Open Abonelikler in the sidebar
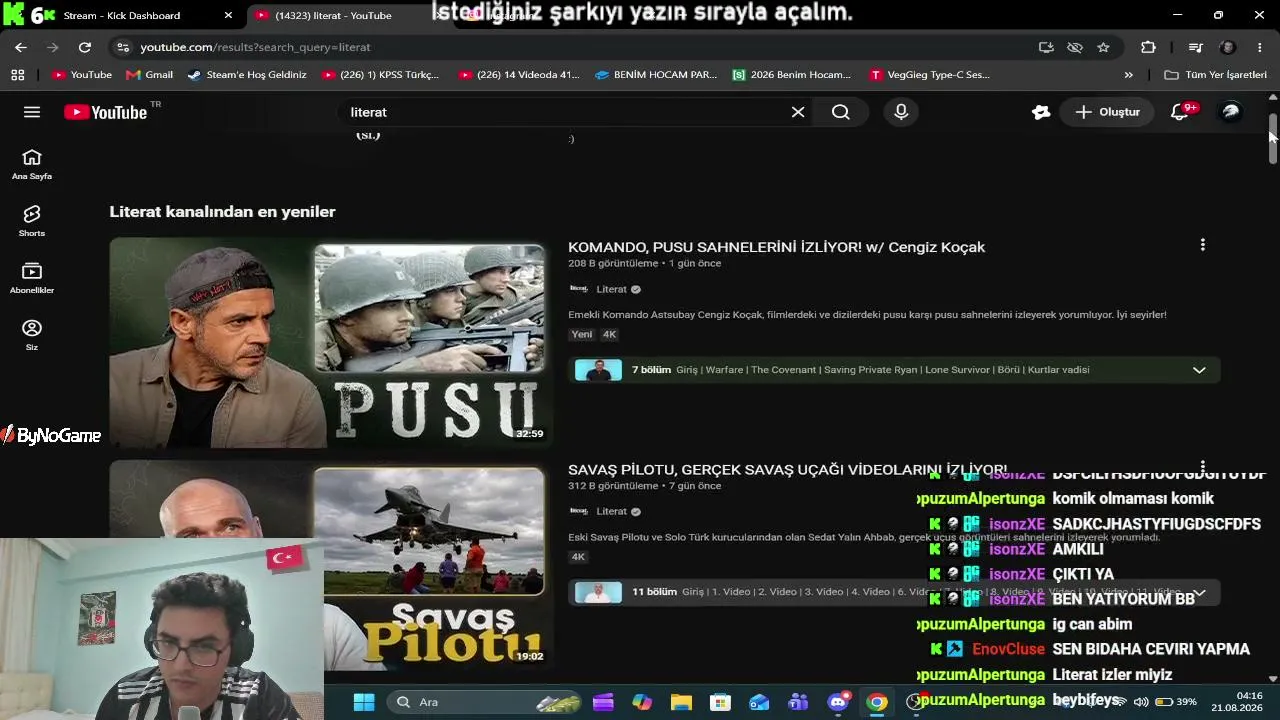Image resolution: width=1280 pixels, height=720 pixels. 32,279
